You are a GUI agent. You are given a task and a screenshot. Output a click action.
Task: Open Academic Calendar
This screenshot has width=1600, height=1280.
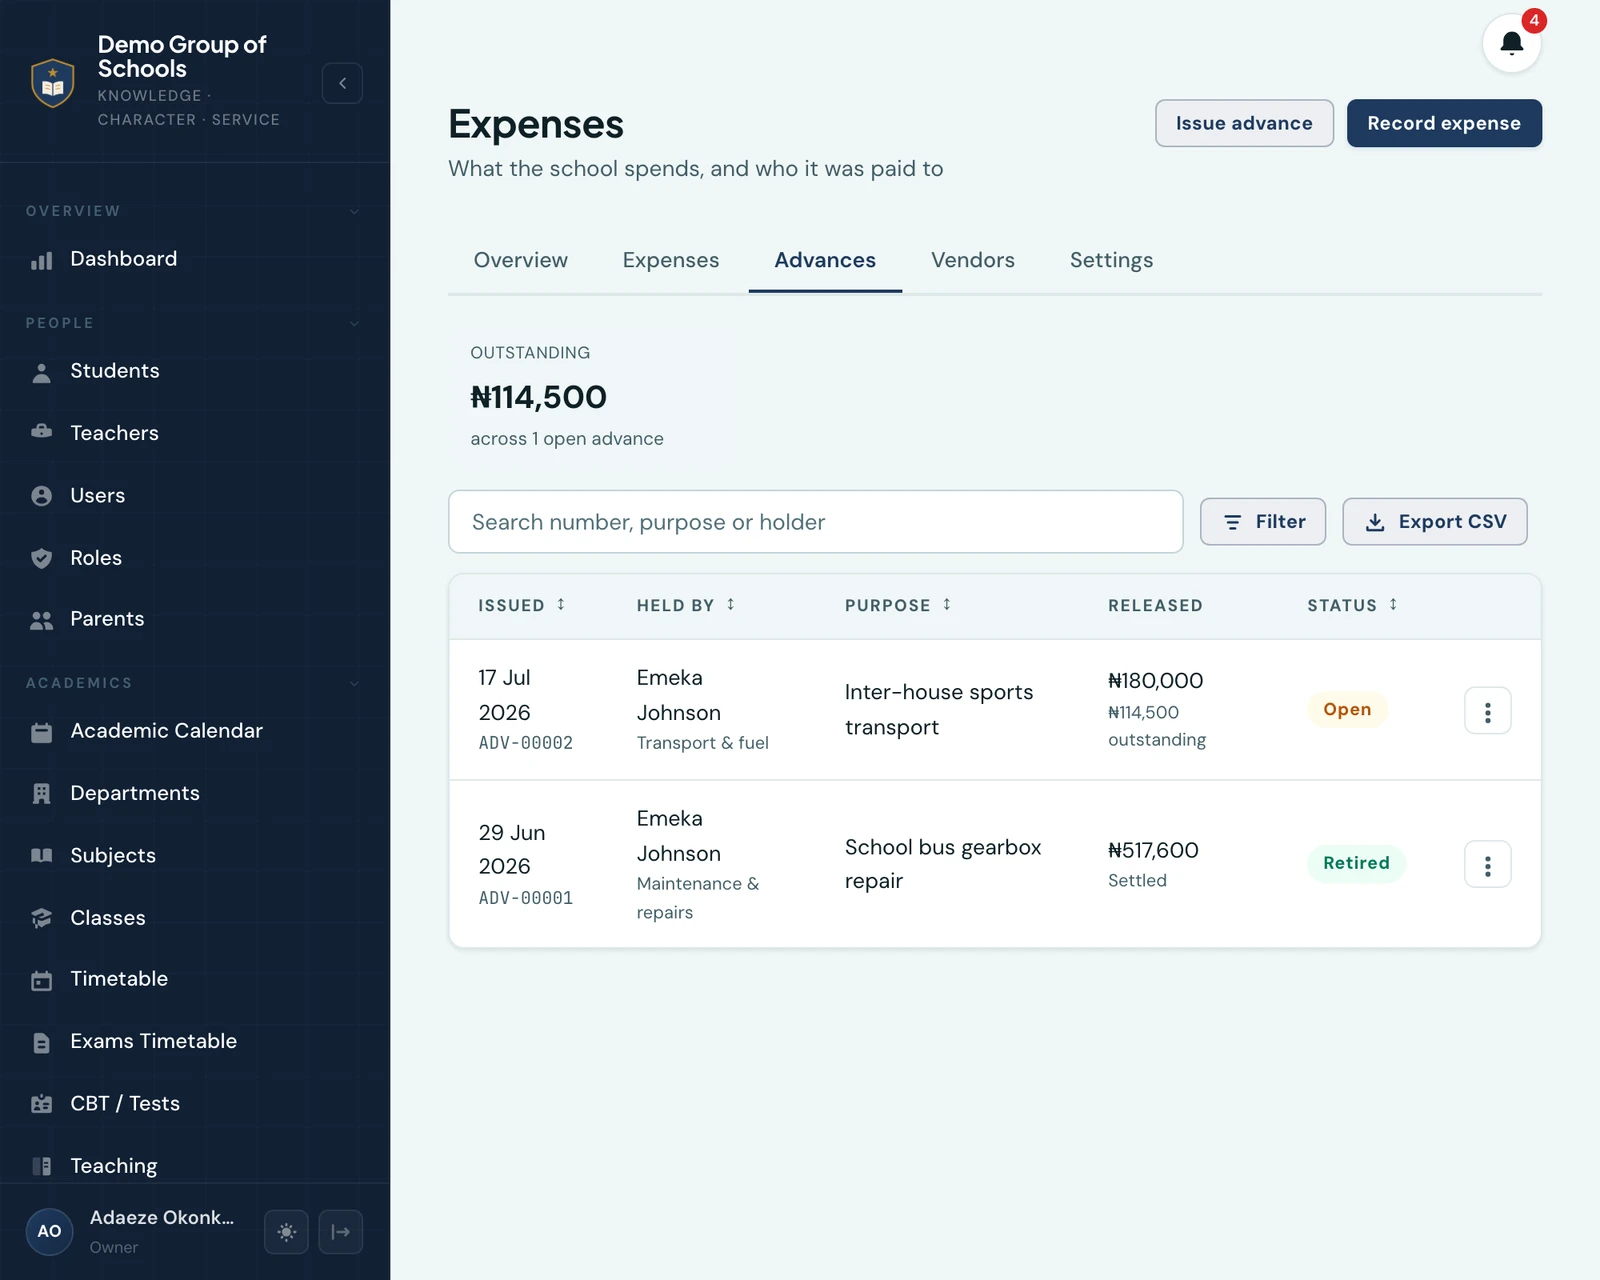(x=195, y=731)
